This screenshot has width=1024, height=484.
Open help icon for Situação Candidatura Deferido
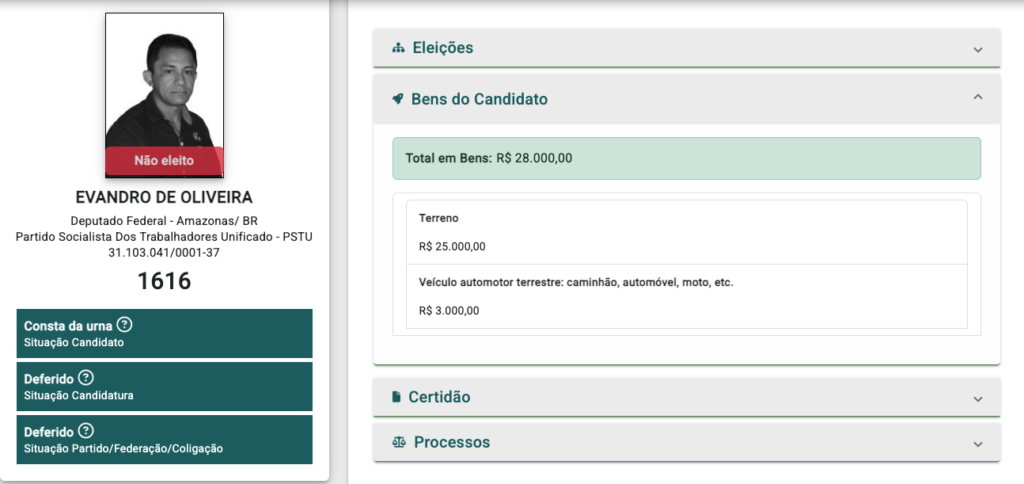[x=86, y=378]
